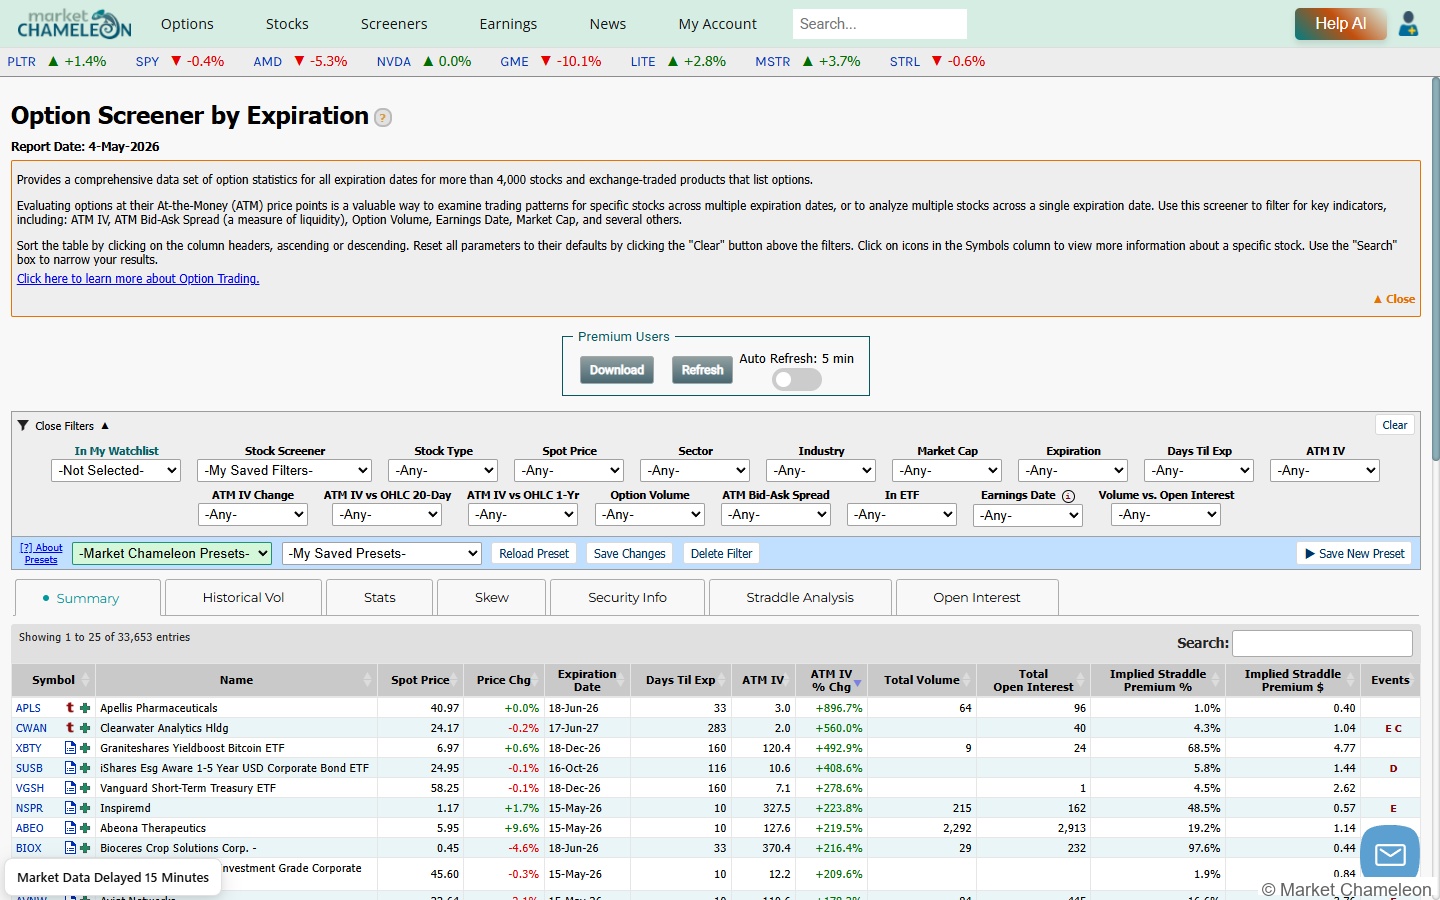Image resolution: width=1440 pixels, height=900 pixels.
Task: Click the page vertical scrollbar
Action: click(1435, 270)
